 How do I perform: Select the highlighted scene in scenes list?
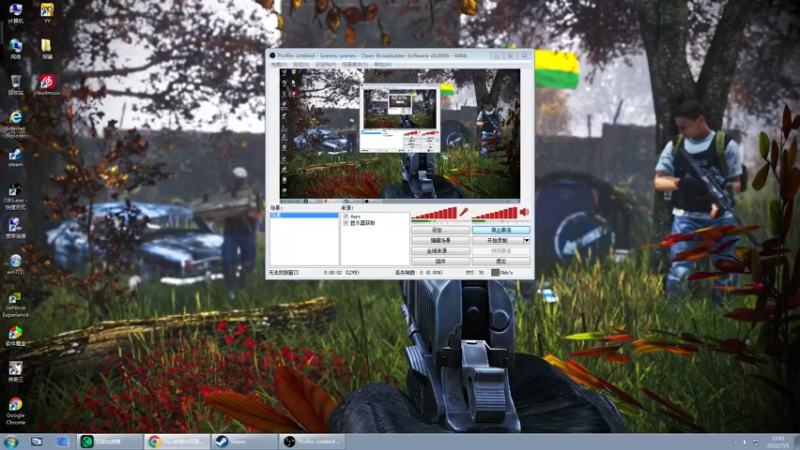click(x=304, y=215)
